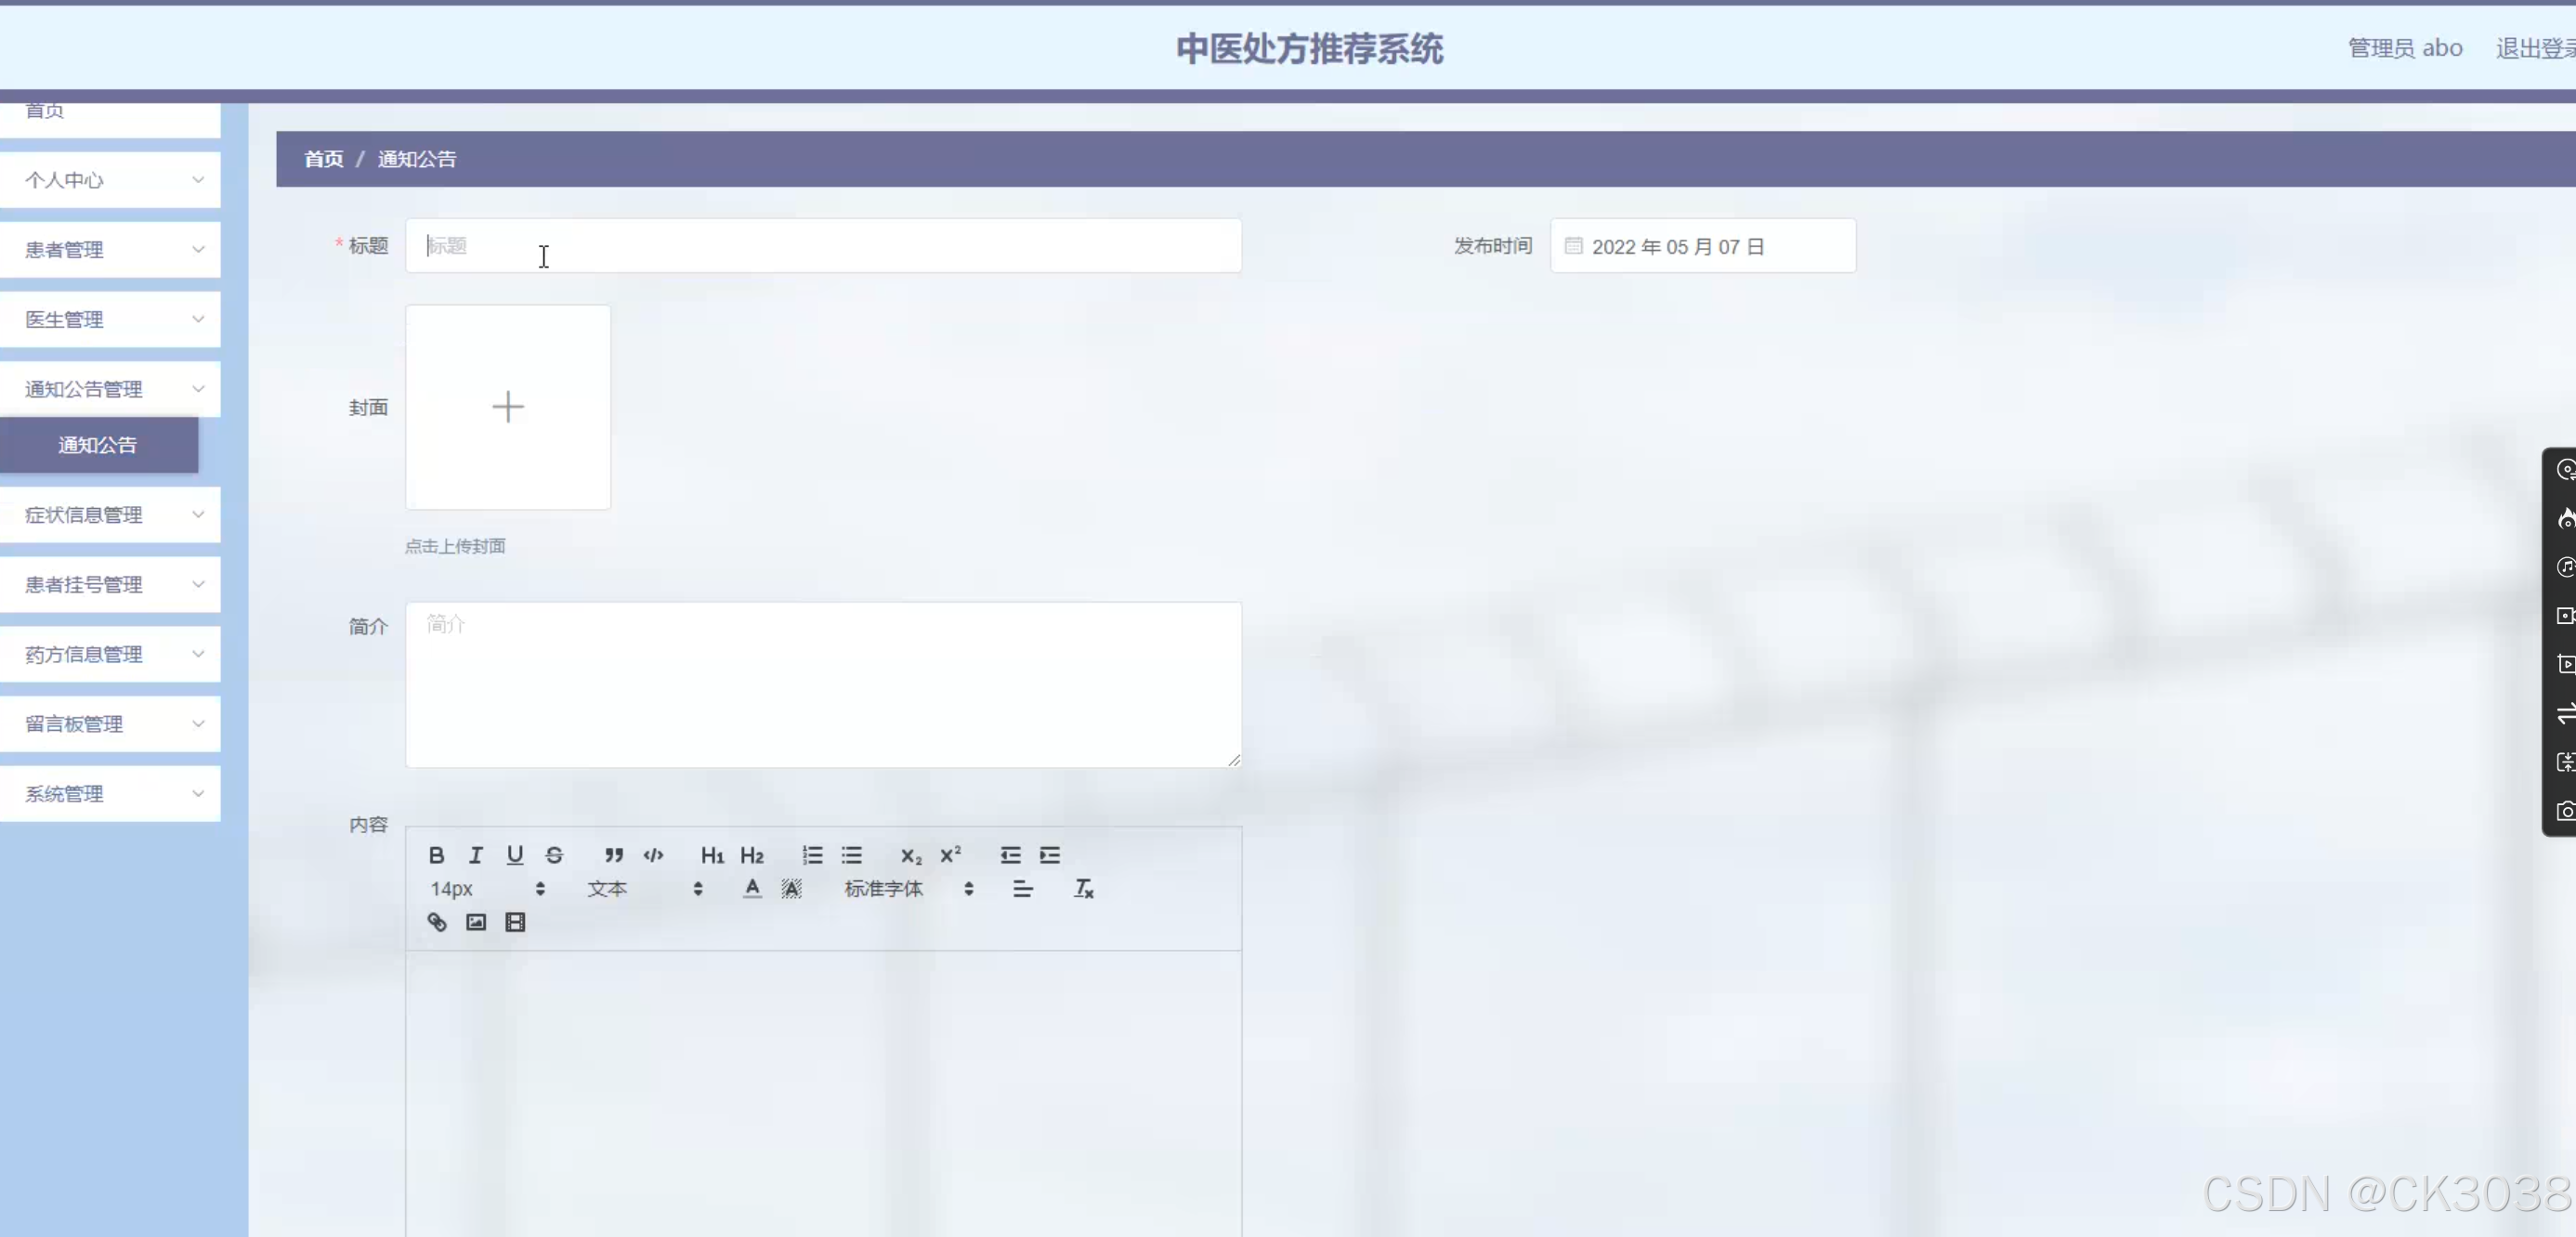Toggle underline formatting in editor
Image resolution: width=2576 pixels, height=1237 pixels.
(x=514, y=855)
